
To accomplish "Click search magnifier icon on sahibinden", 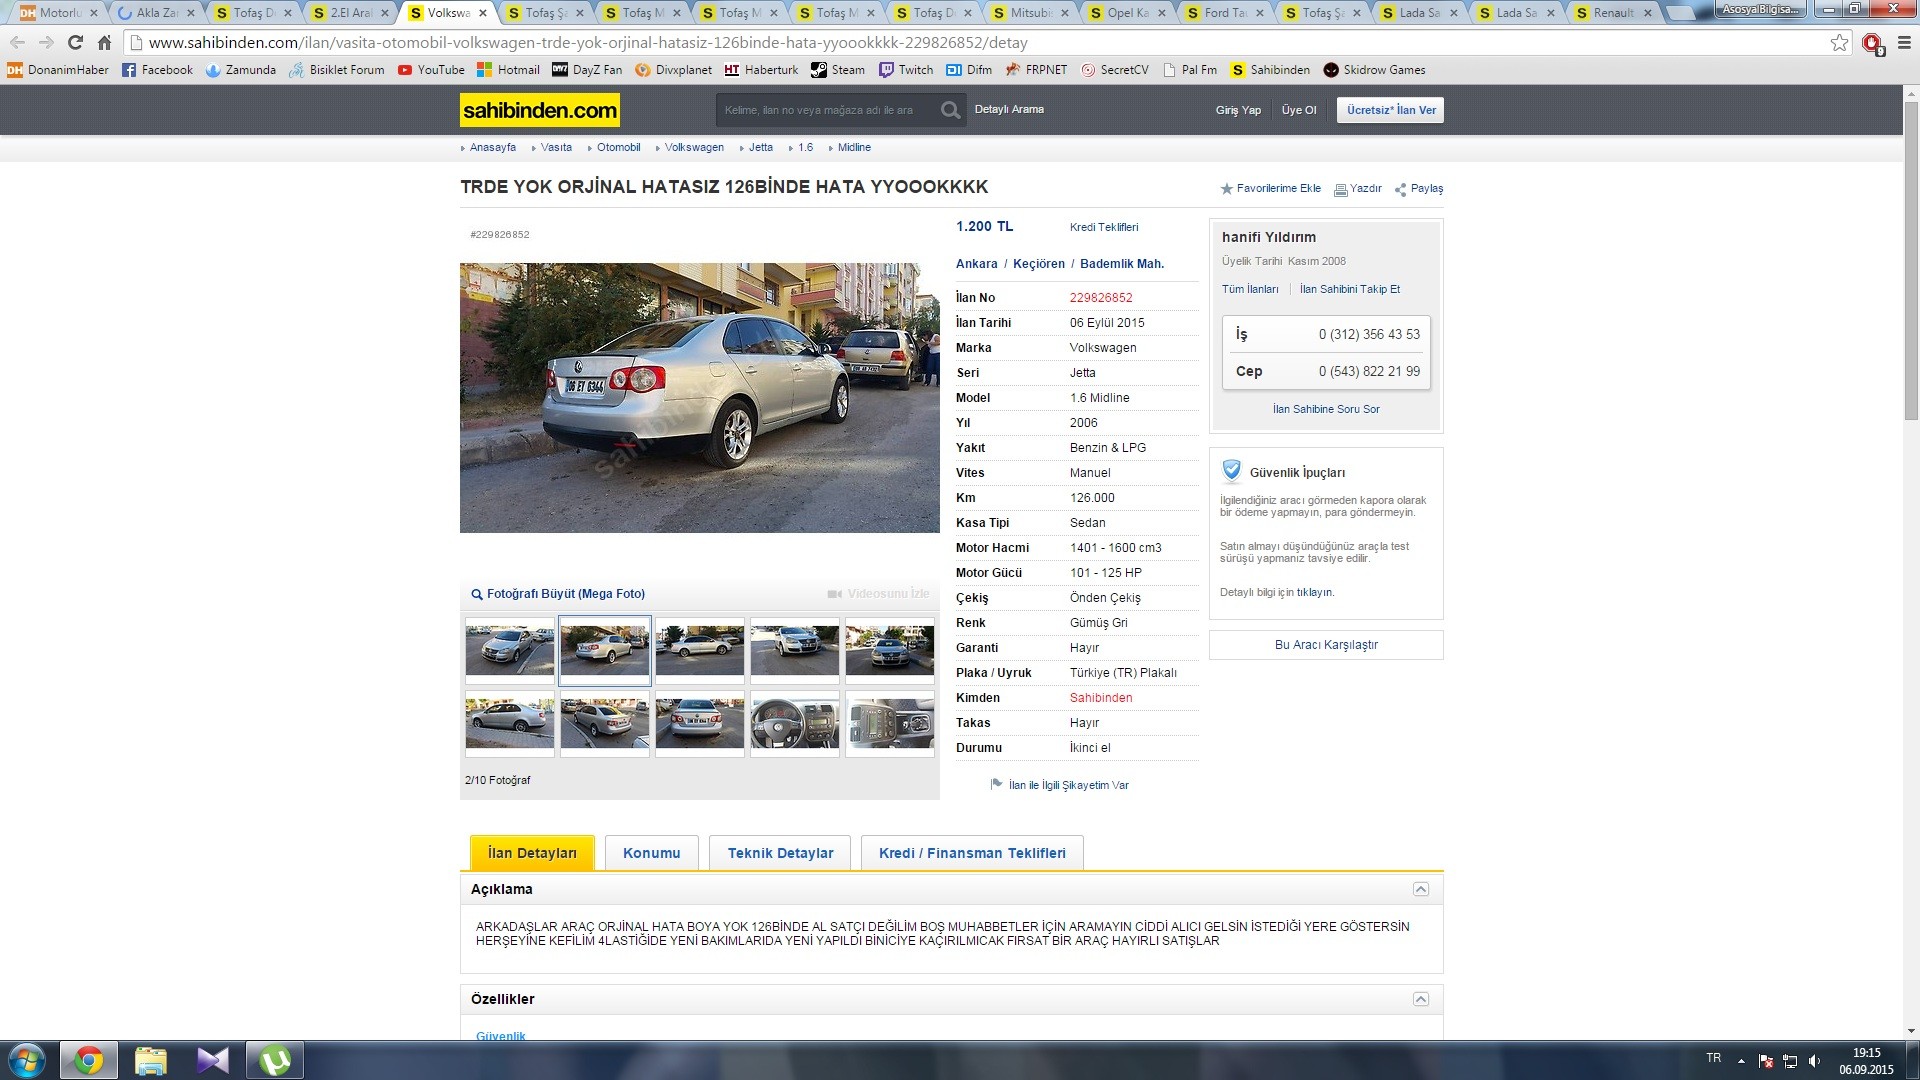I will 950,110.
